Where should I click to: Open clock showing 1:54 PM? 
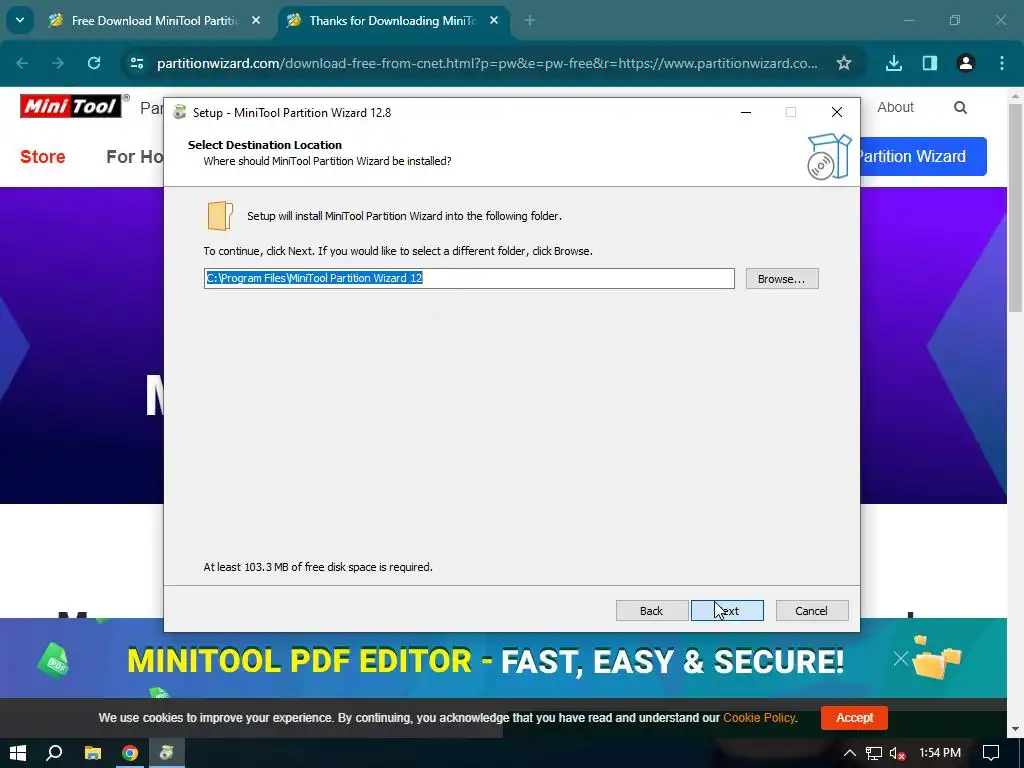940,753
